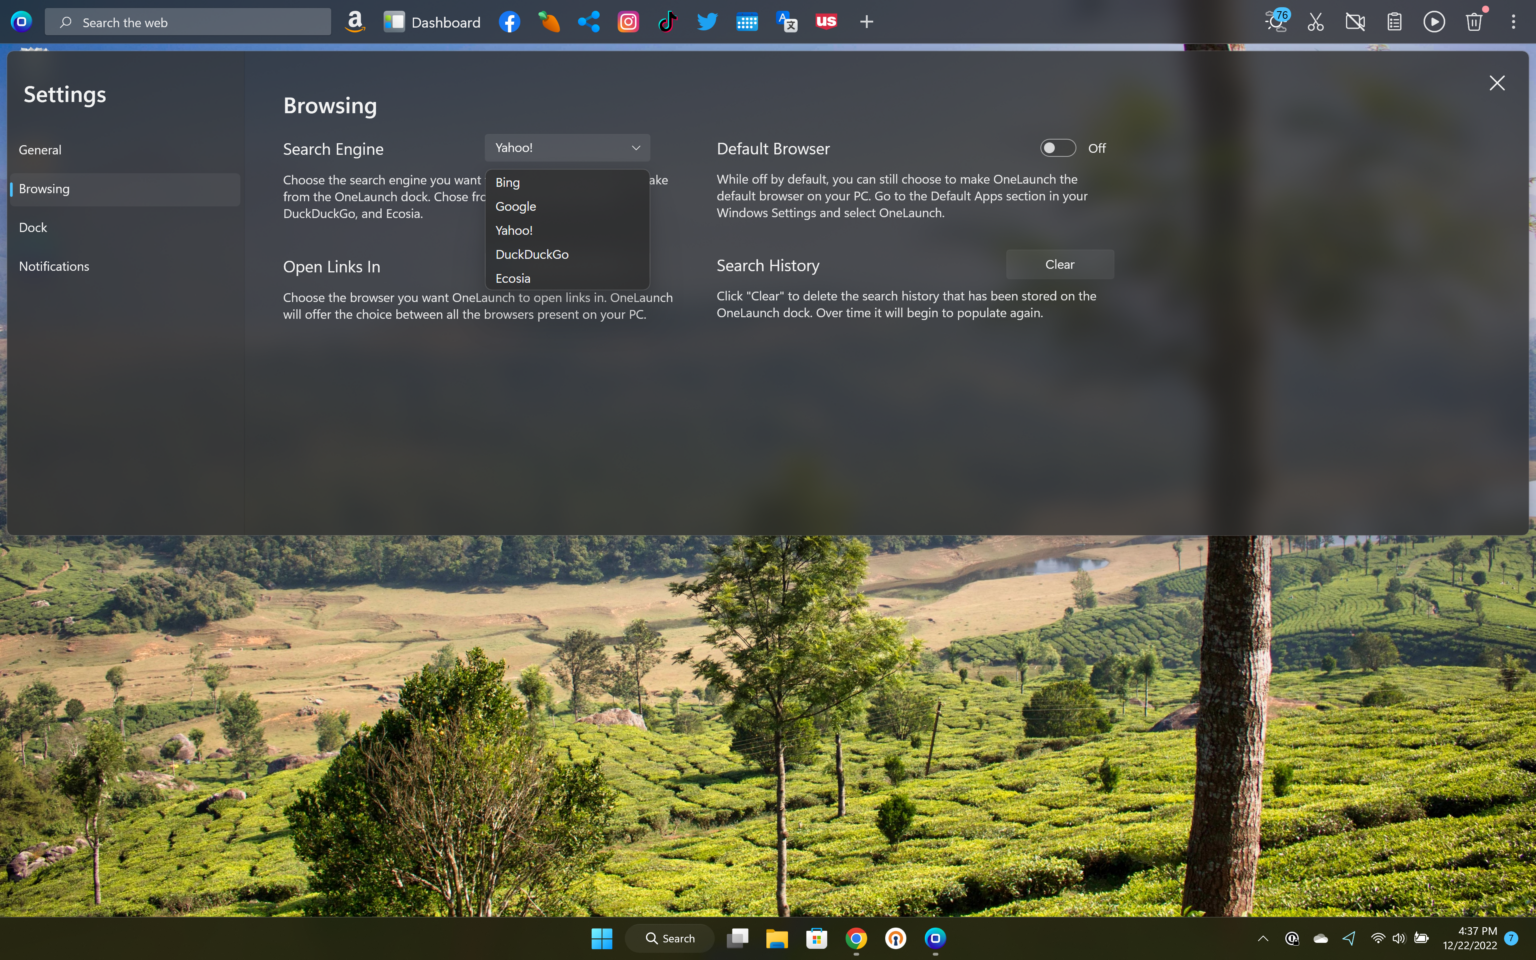
Task: Open the Search Engine dropdown
Action: tap(567, 147)
